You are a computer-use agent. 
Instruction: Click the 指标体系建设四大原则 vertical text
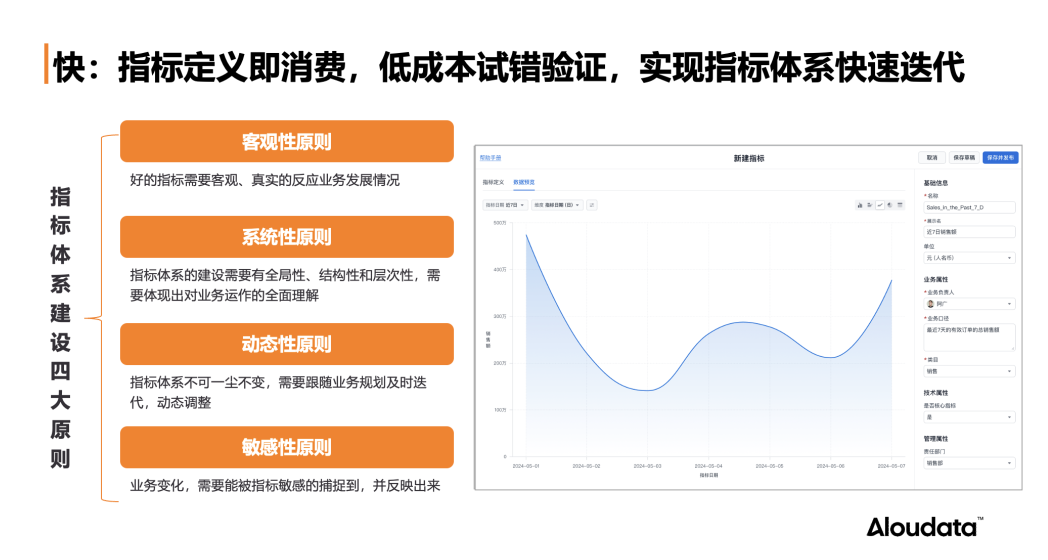60,327
